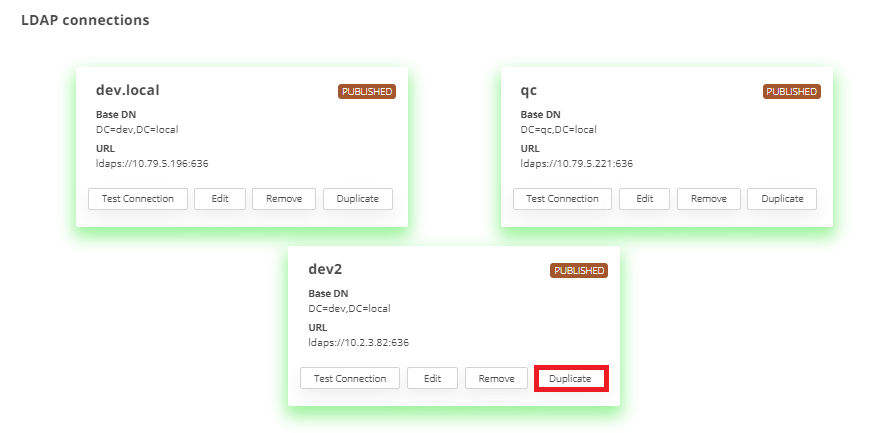Test Connection for qc LDAP
The width and height of the screenshot is (871, 433).
[562, 198]
